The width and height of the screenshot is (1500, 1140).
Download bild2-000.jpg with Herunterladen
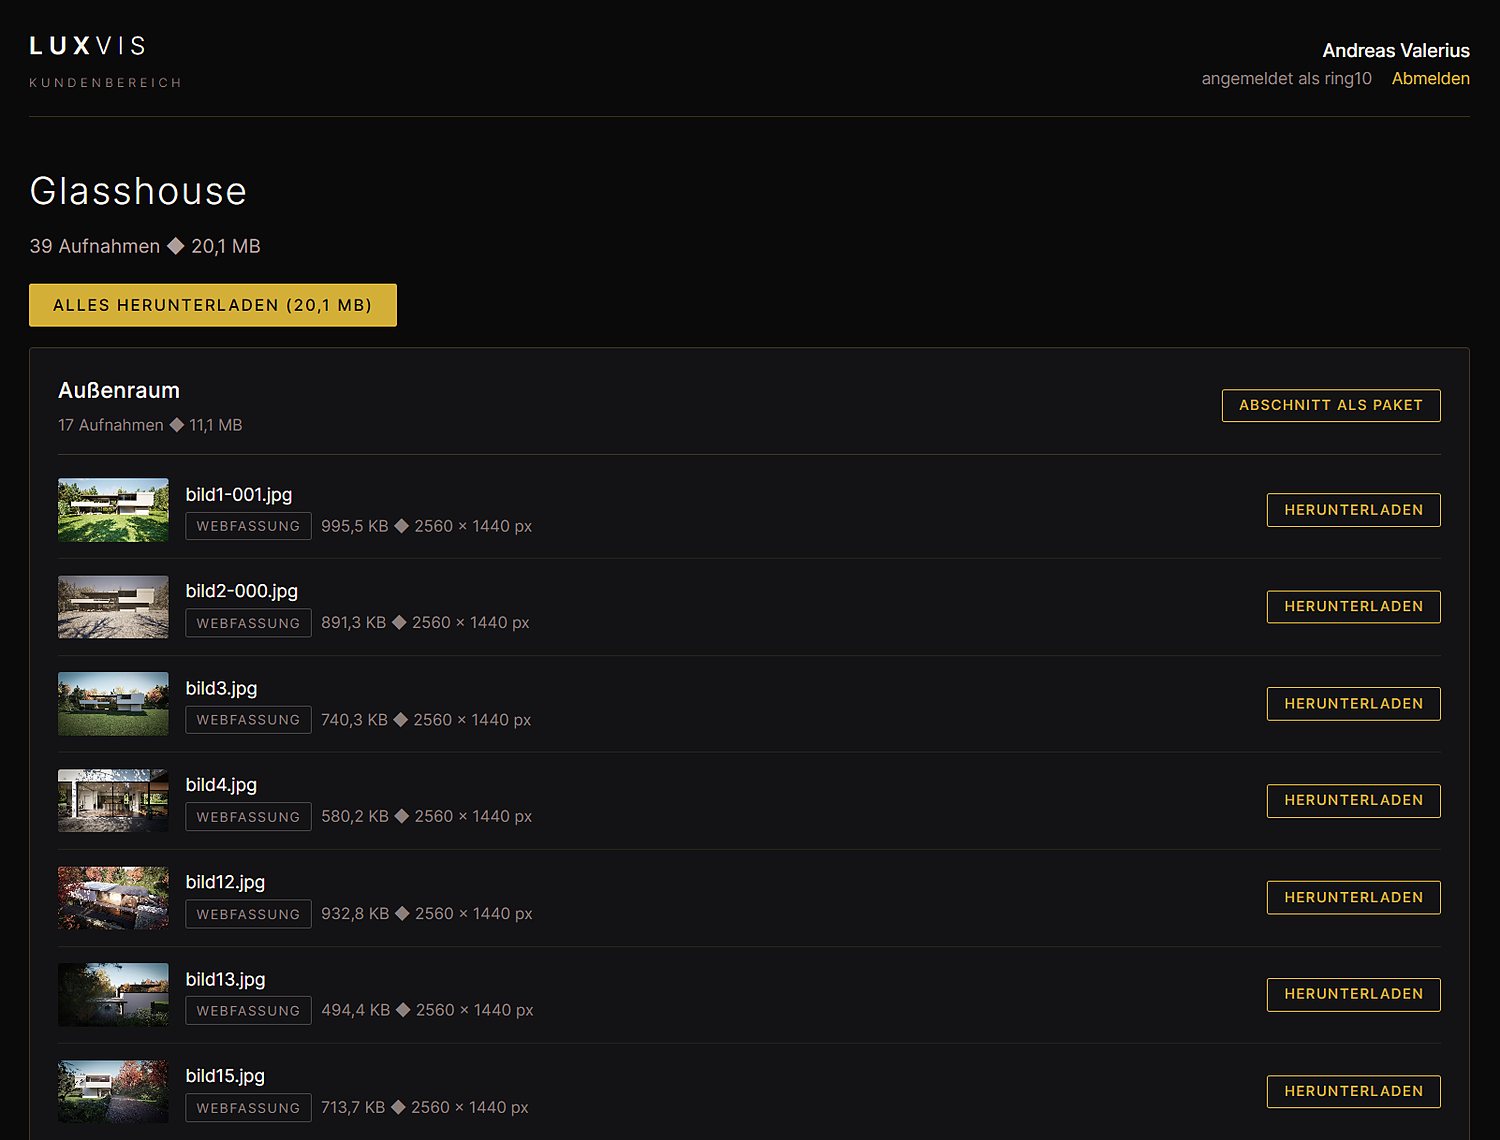[x=1353, y=606]
